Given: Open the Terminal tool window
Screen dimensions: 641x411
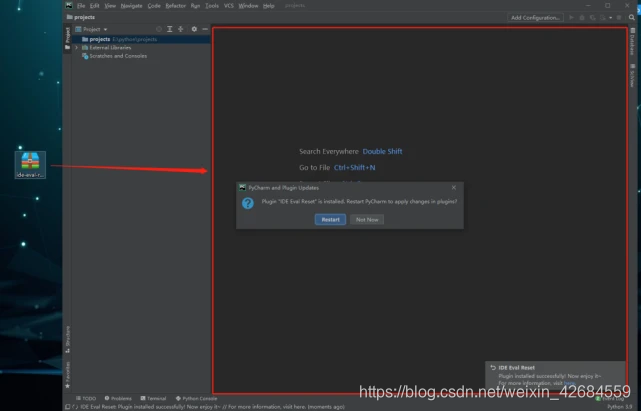Looking at the screenshot, I should point(153,398).
